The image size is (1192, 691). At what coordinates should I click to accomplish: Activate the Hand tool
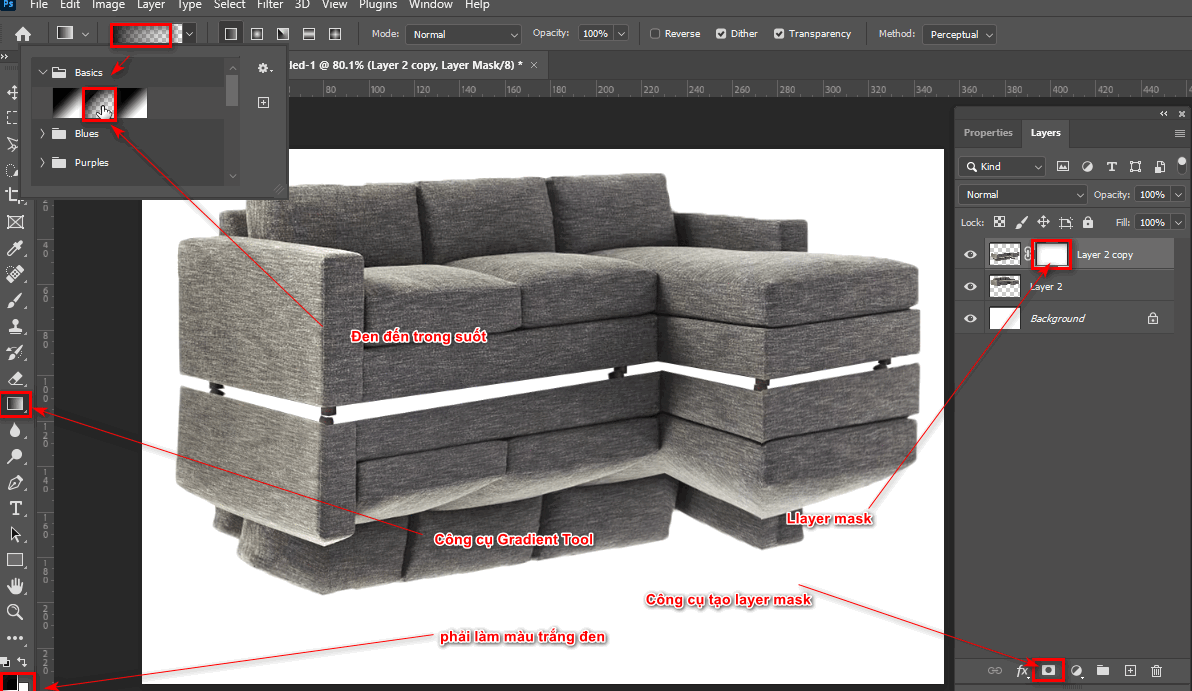pos(15,586)
